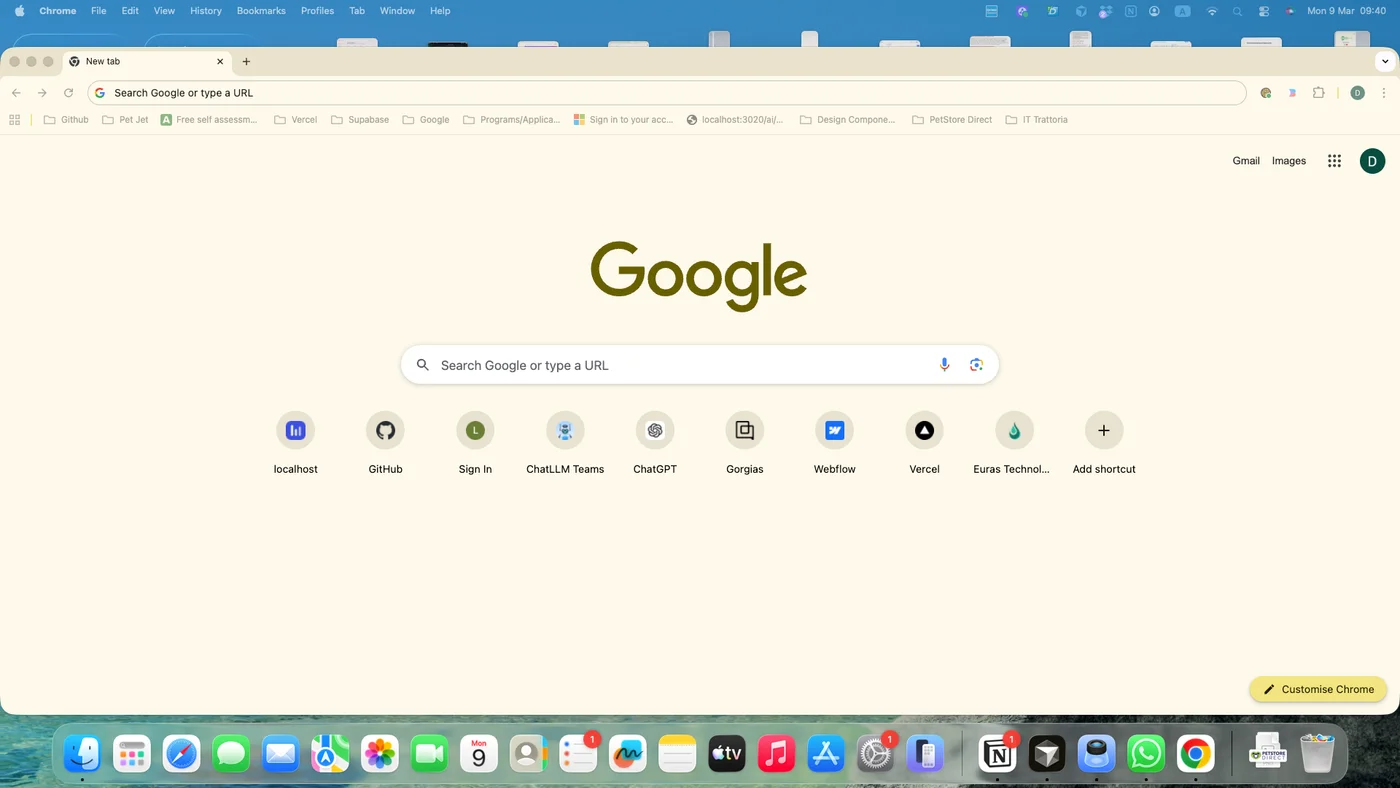Open the Bookmarks menu

[261, 11]
